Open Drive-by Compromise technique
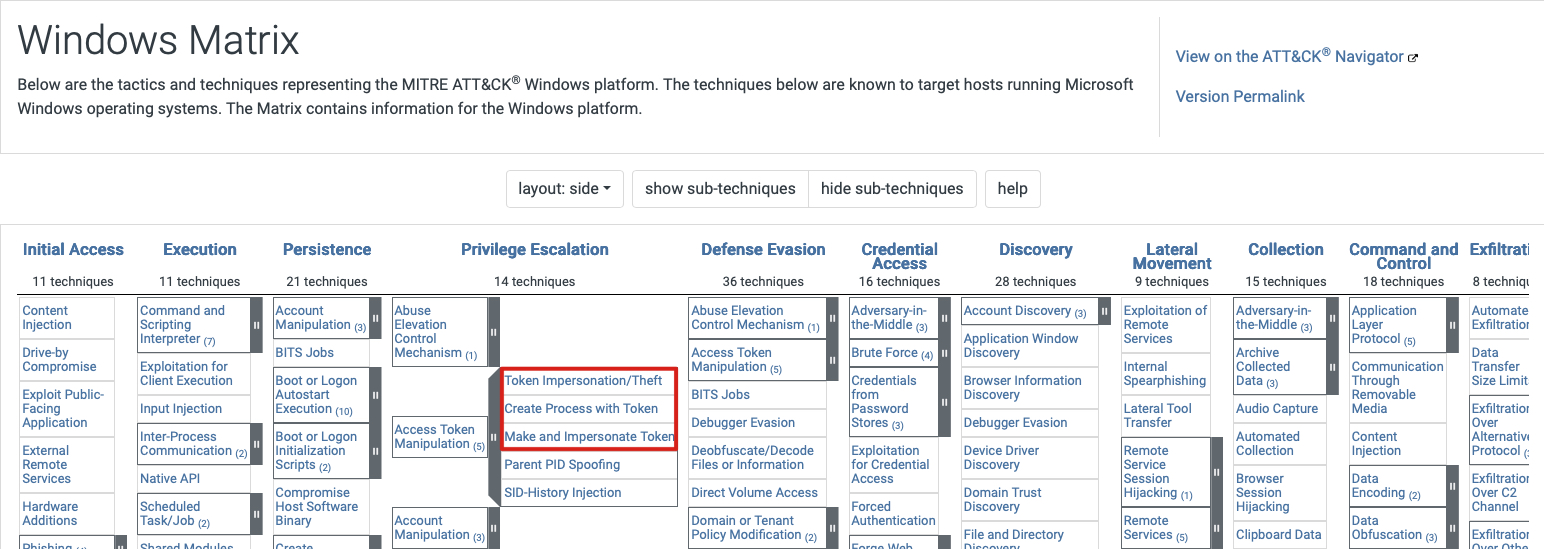 (60, 360)
